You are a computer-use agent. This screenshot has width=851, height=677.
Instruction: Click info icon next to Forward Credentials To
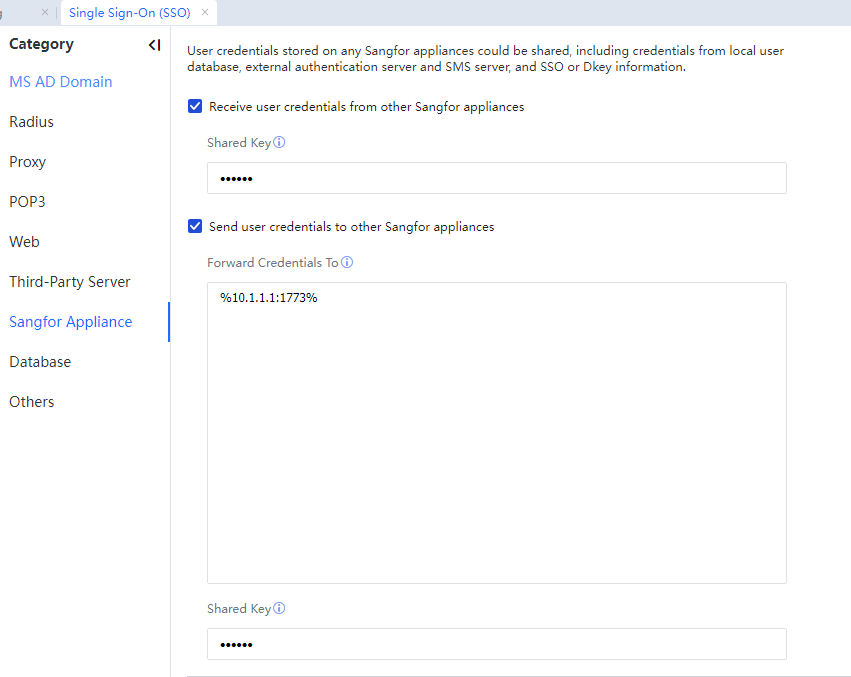(x=347, y=263)
